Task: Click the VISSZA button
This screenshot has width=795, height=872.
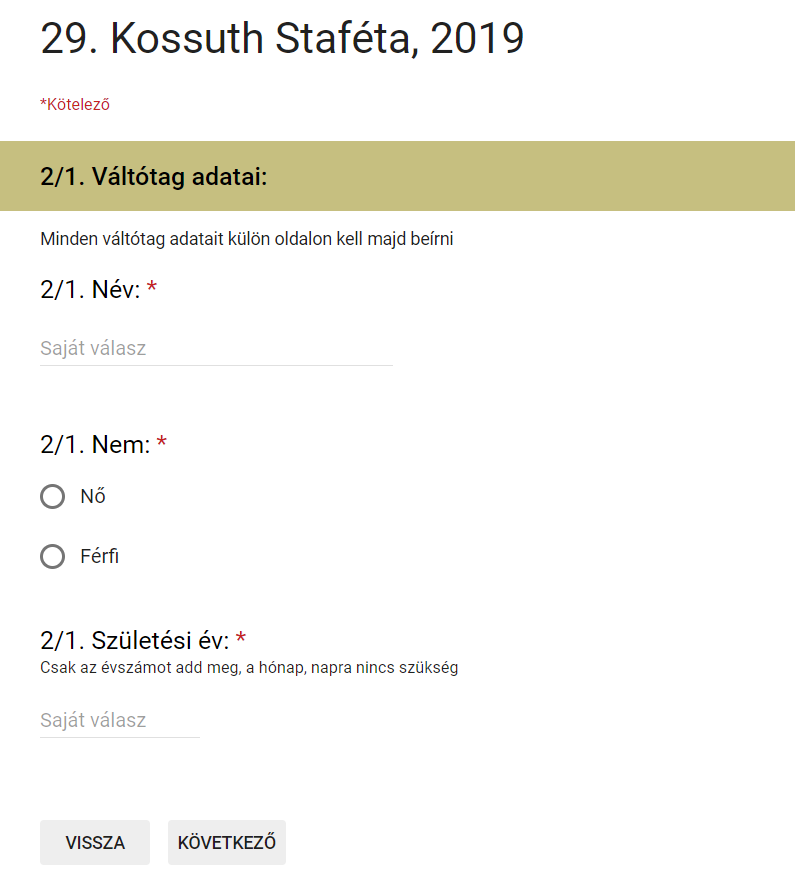Action: pos(95,842)
